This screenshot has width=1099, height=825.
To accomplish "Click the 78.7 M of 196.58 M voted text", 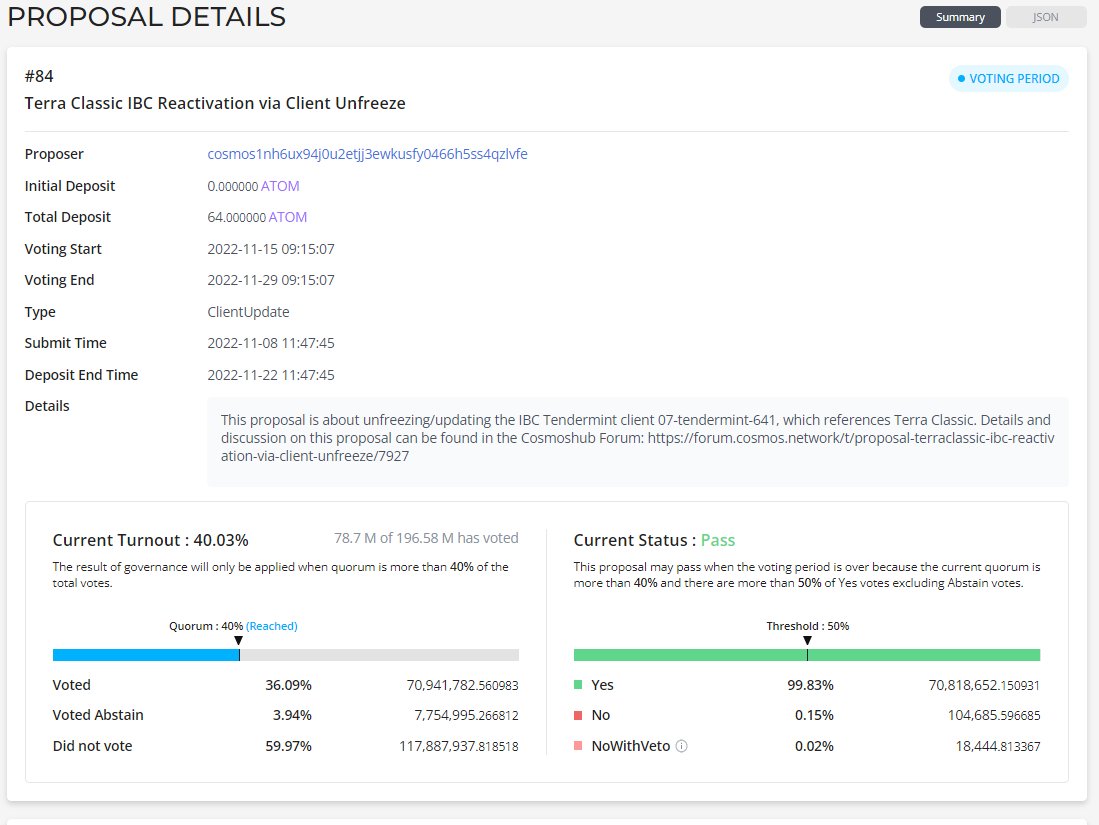I will click(426, 538).
